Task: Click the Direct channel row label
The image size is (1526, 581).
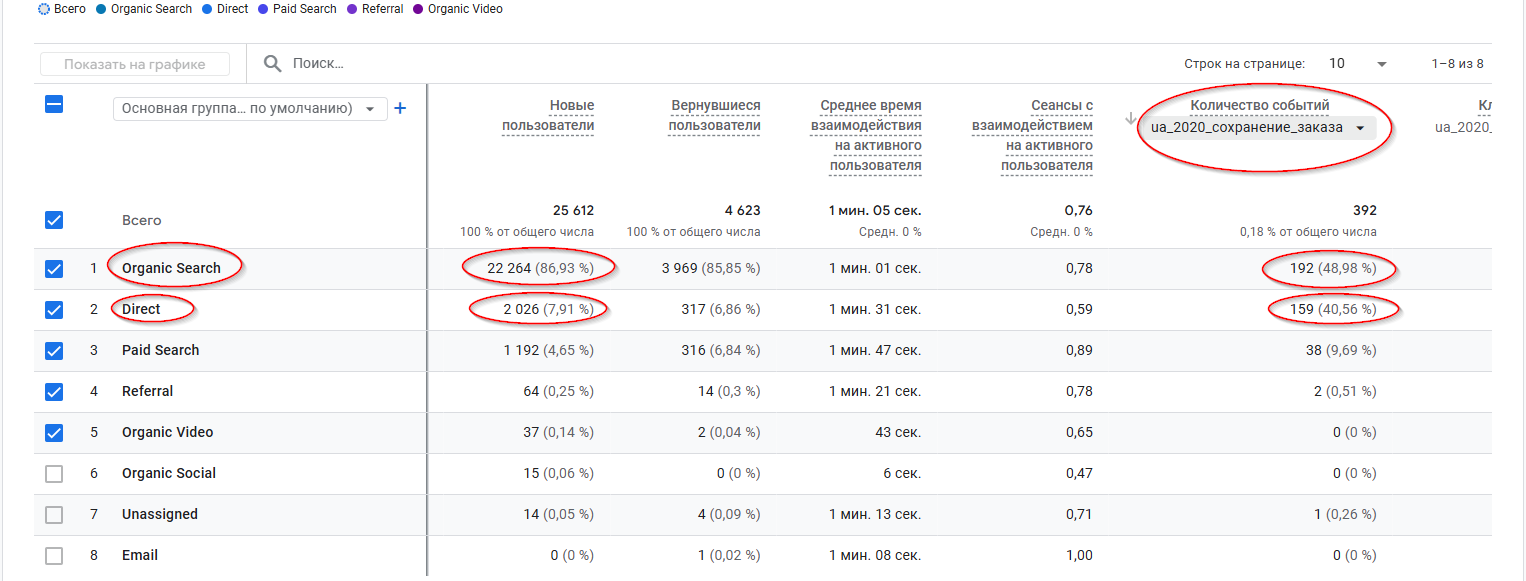Action: tap(141, 310)
